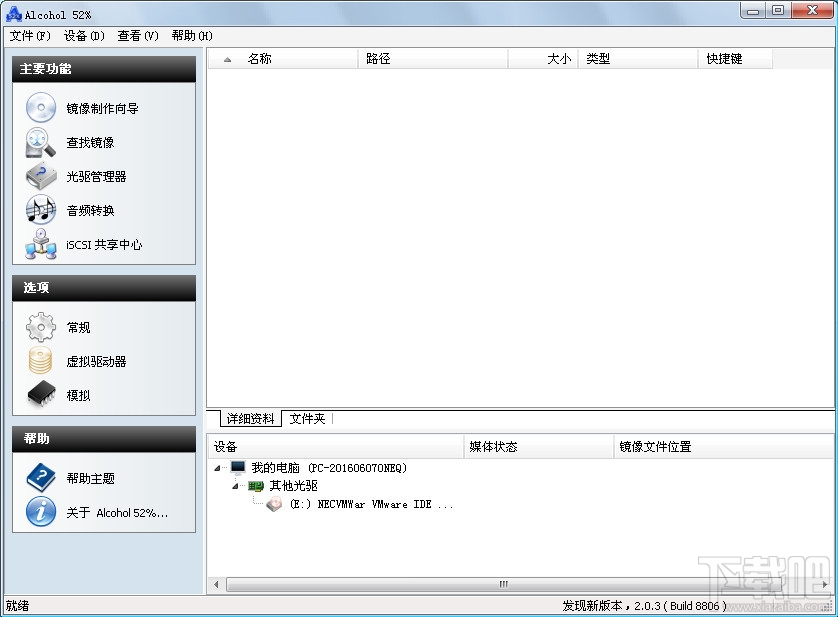The image size is (838, 617).
Task: Click the 光驱管理器 drive icon
Action: click(x=41, y=176)
